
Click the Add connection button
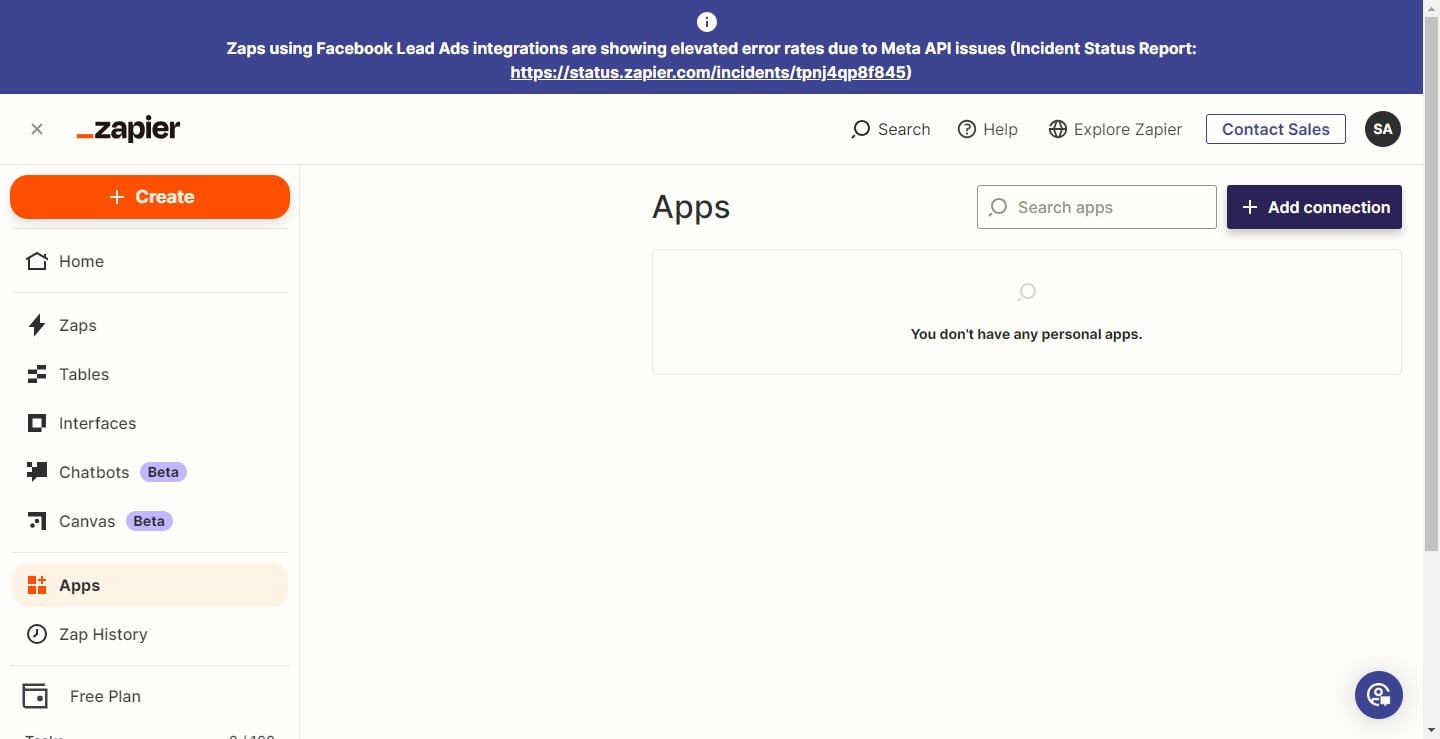tap(1314, 207)
